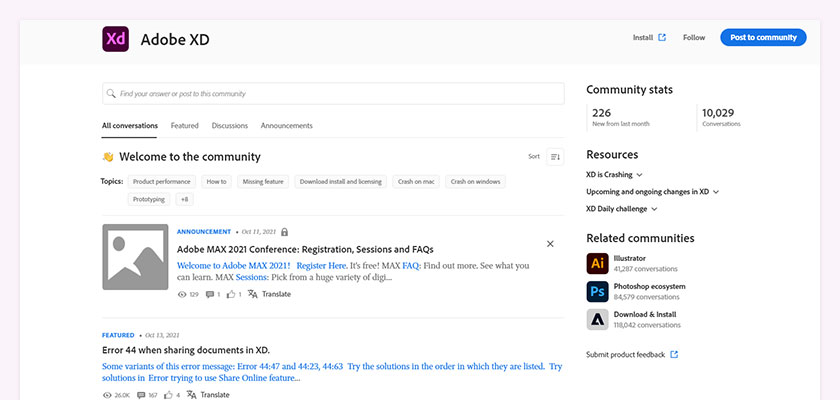840x400 pixels.
Task: Show more topics with +8 chip
Action: (184, 199)
